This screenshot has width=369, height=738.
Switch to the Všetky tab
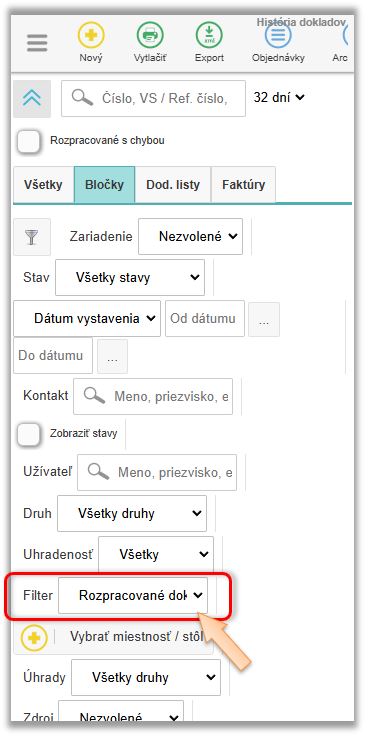point(43,184)
